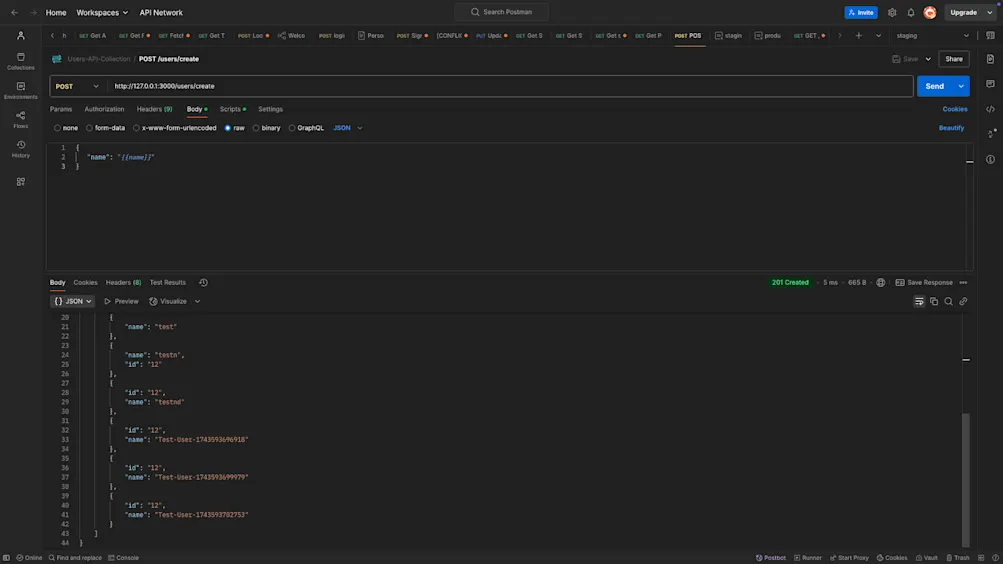This screenshot has height=564, width=1003.
Task: Open the response JSON format dropdown
Action: [x=72, y=301]
